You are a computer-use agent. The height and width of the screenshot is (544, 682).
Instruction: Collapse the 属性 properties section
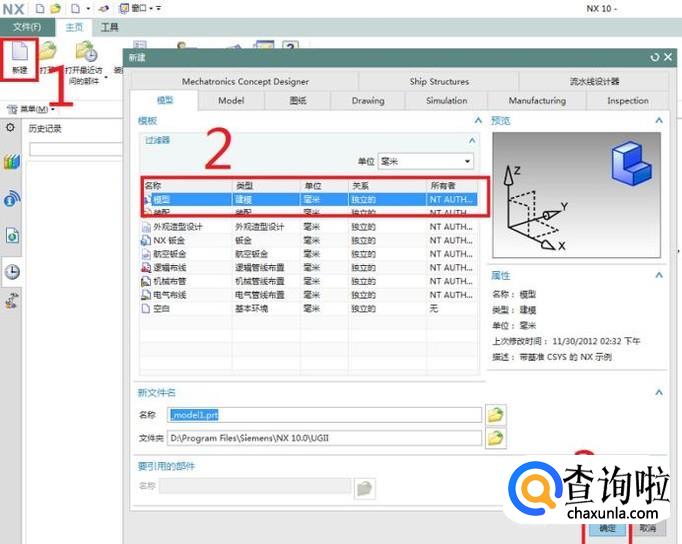click(x=659, y=275)
